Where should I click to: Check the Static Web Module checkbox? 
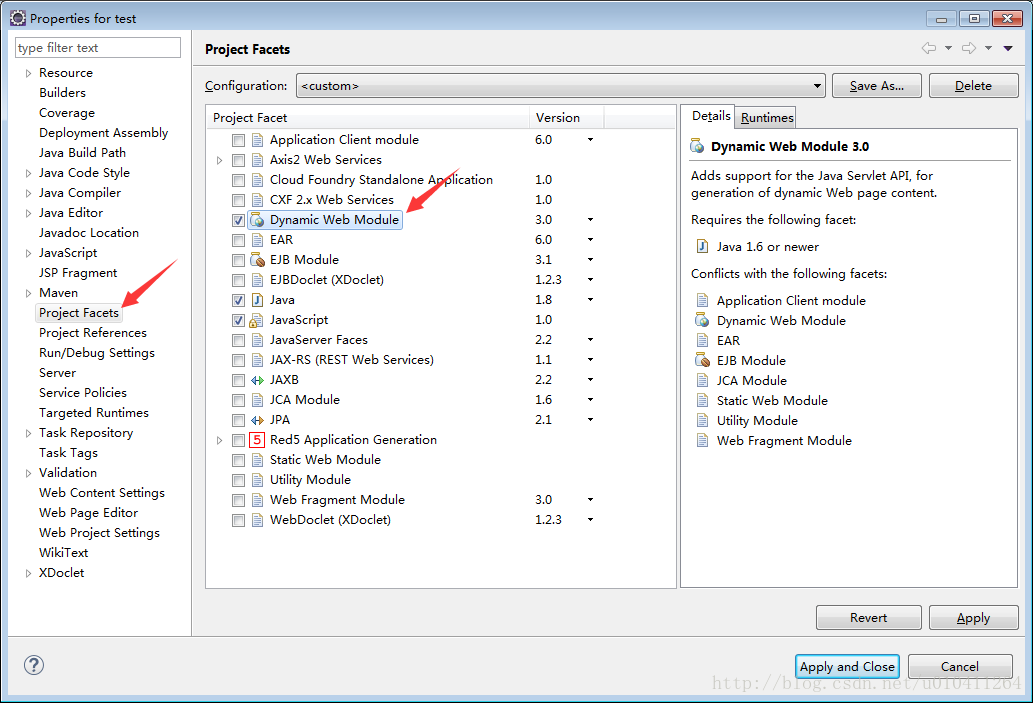click(238, 461)
